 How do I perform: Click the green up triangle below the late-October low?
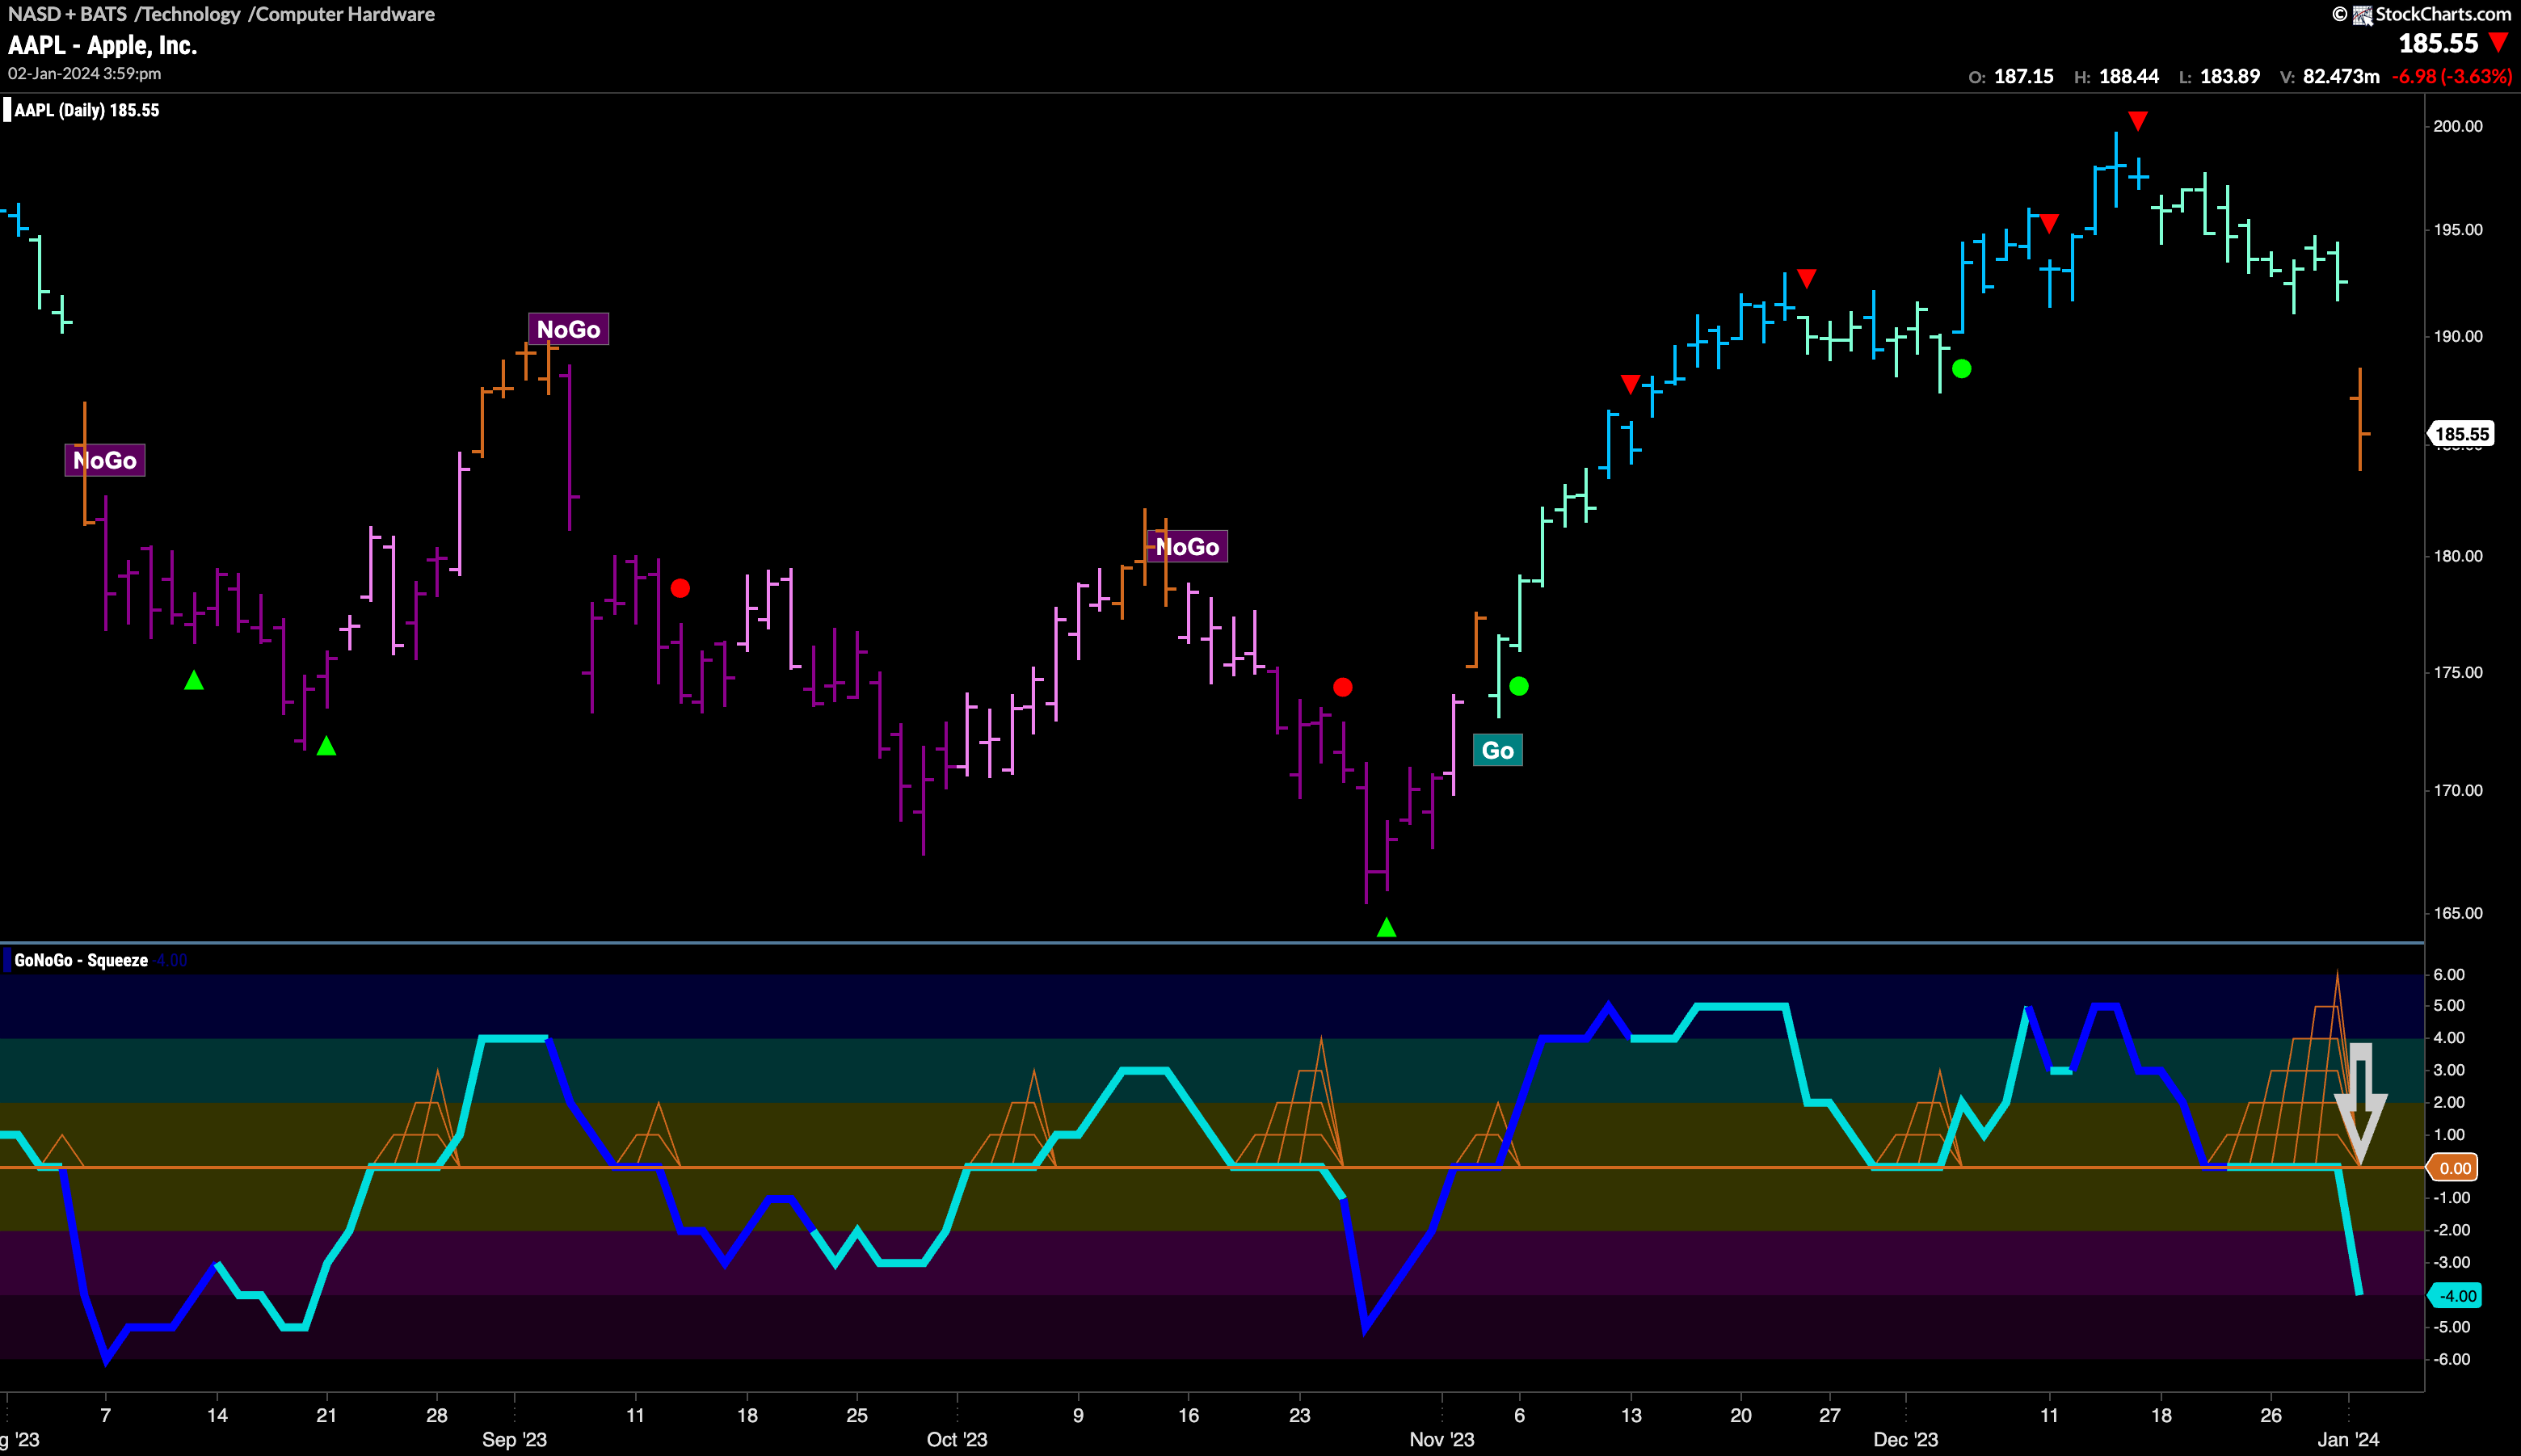point(1386,927)
